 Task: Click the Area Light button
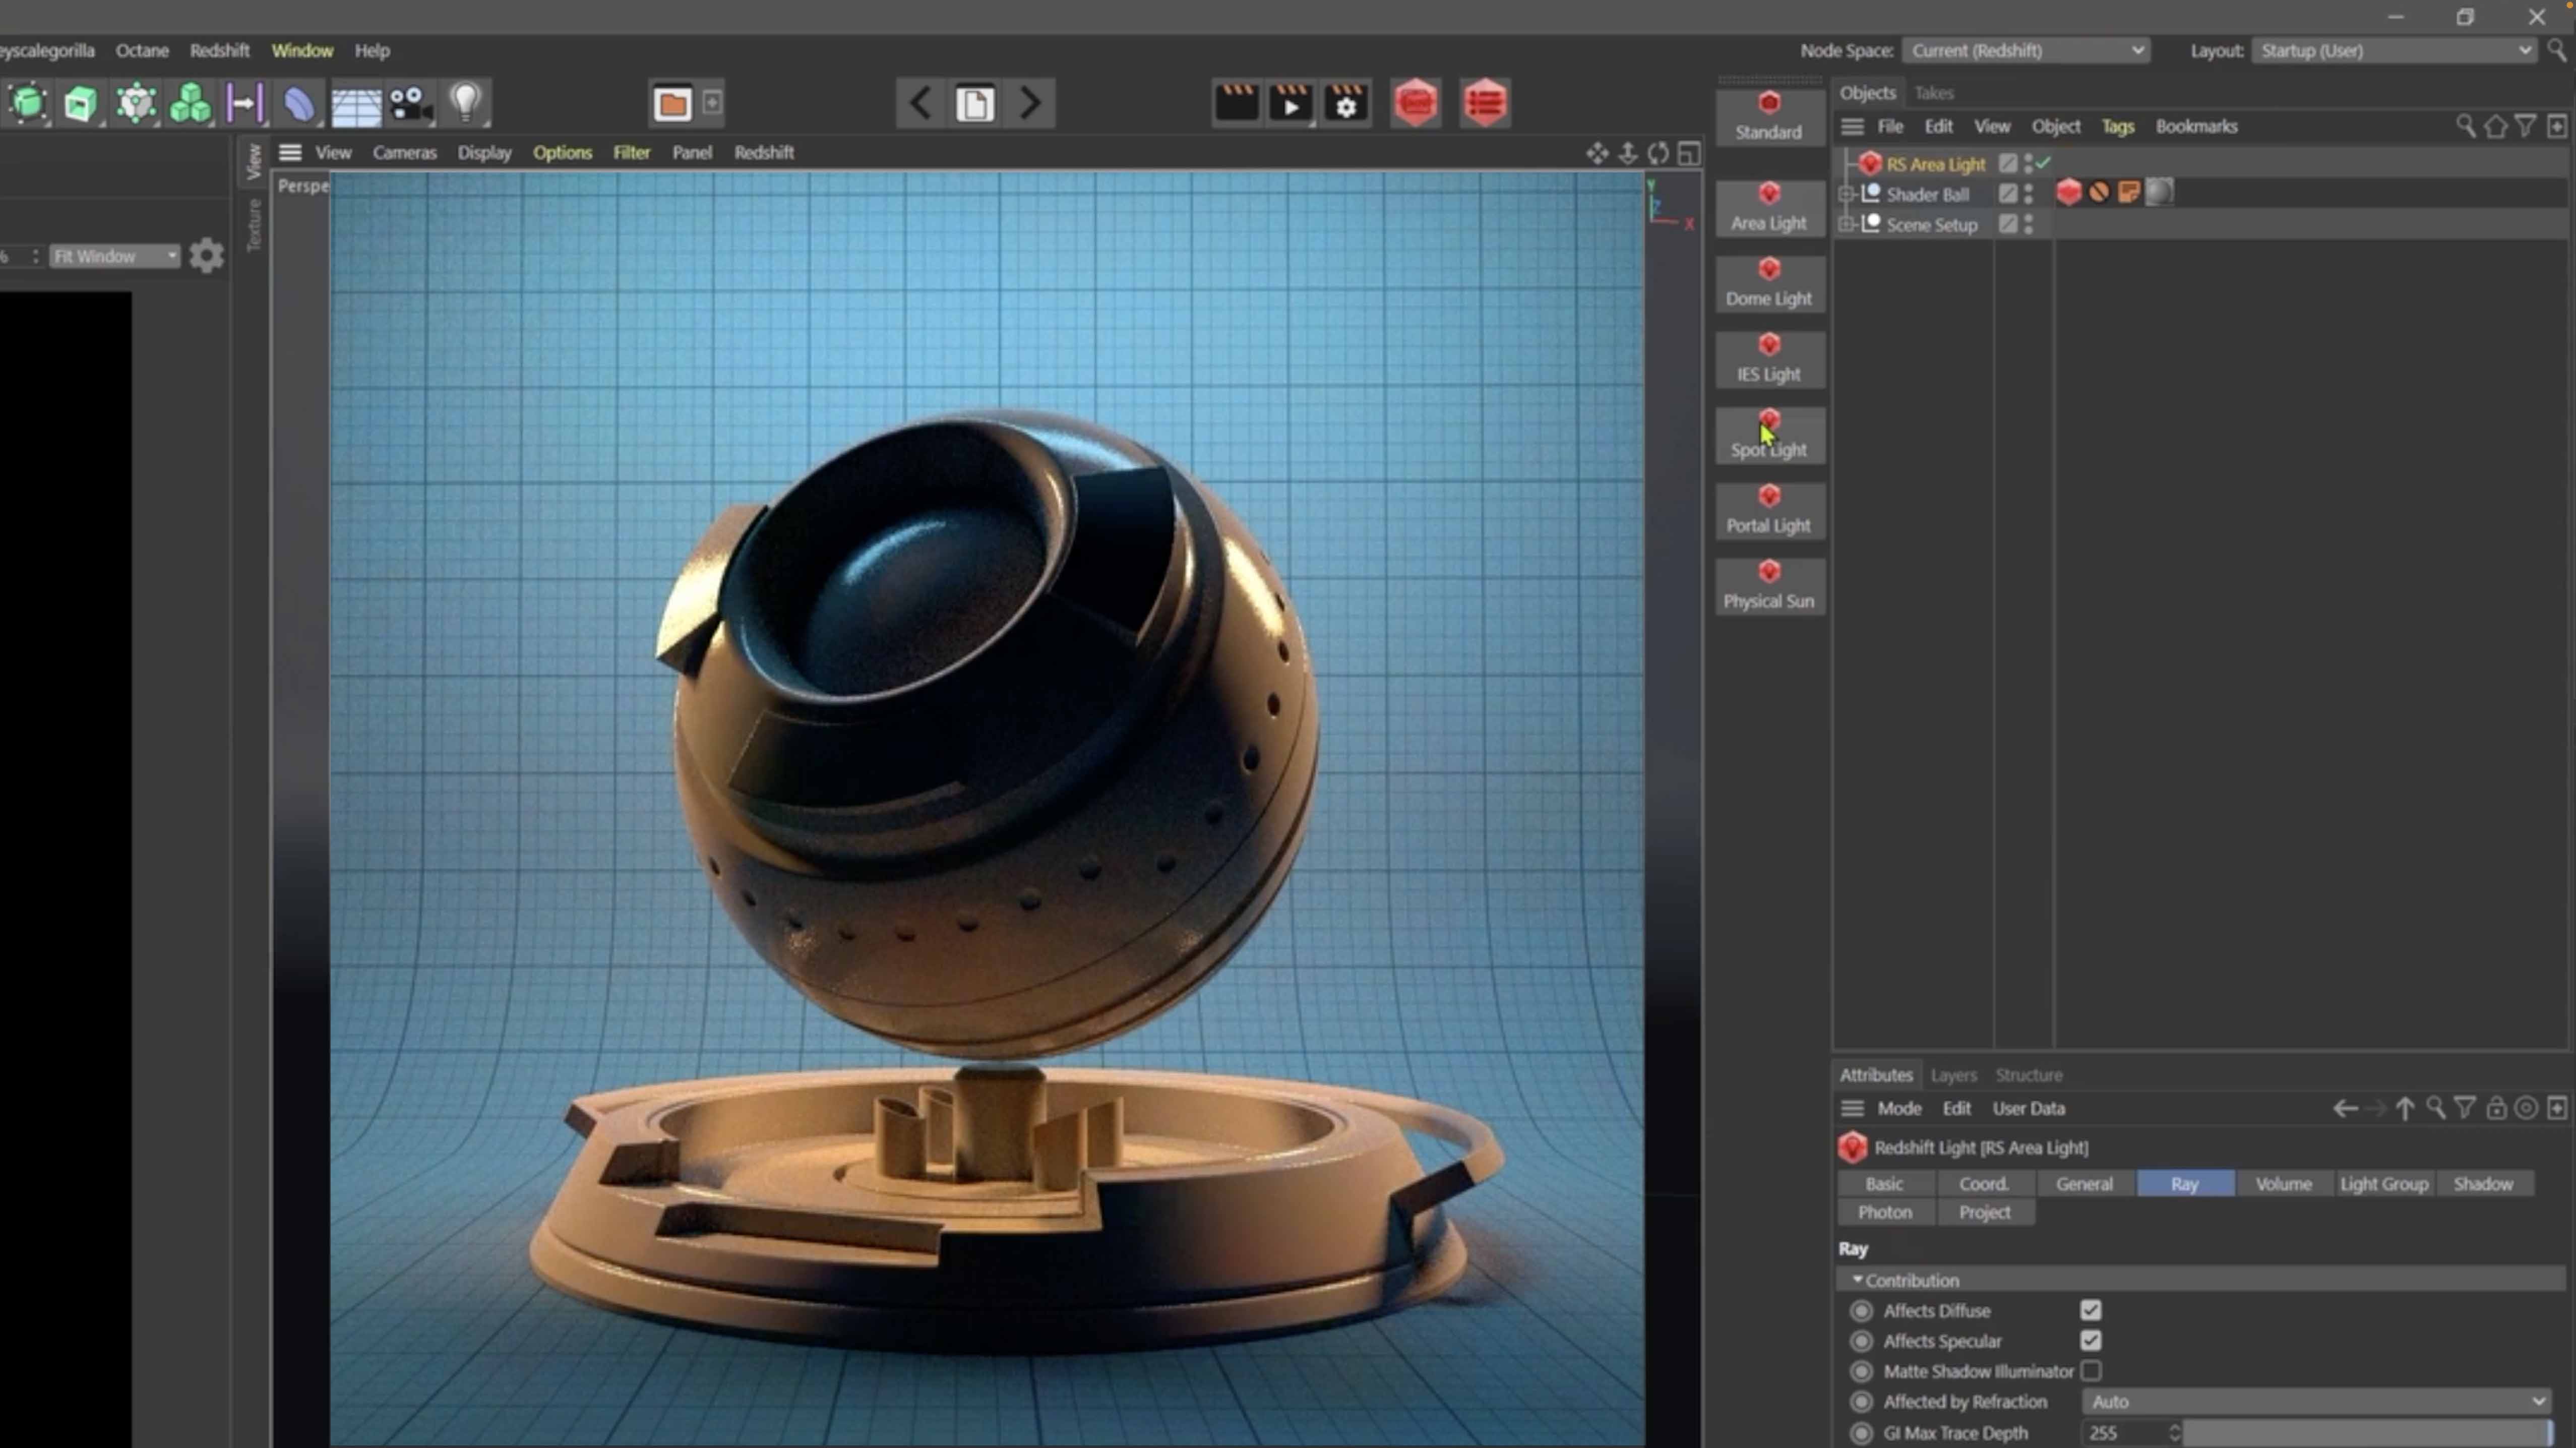[1768, 208]
